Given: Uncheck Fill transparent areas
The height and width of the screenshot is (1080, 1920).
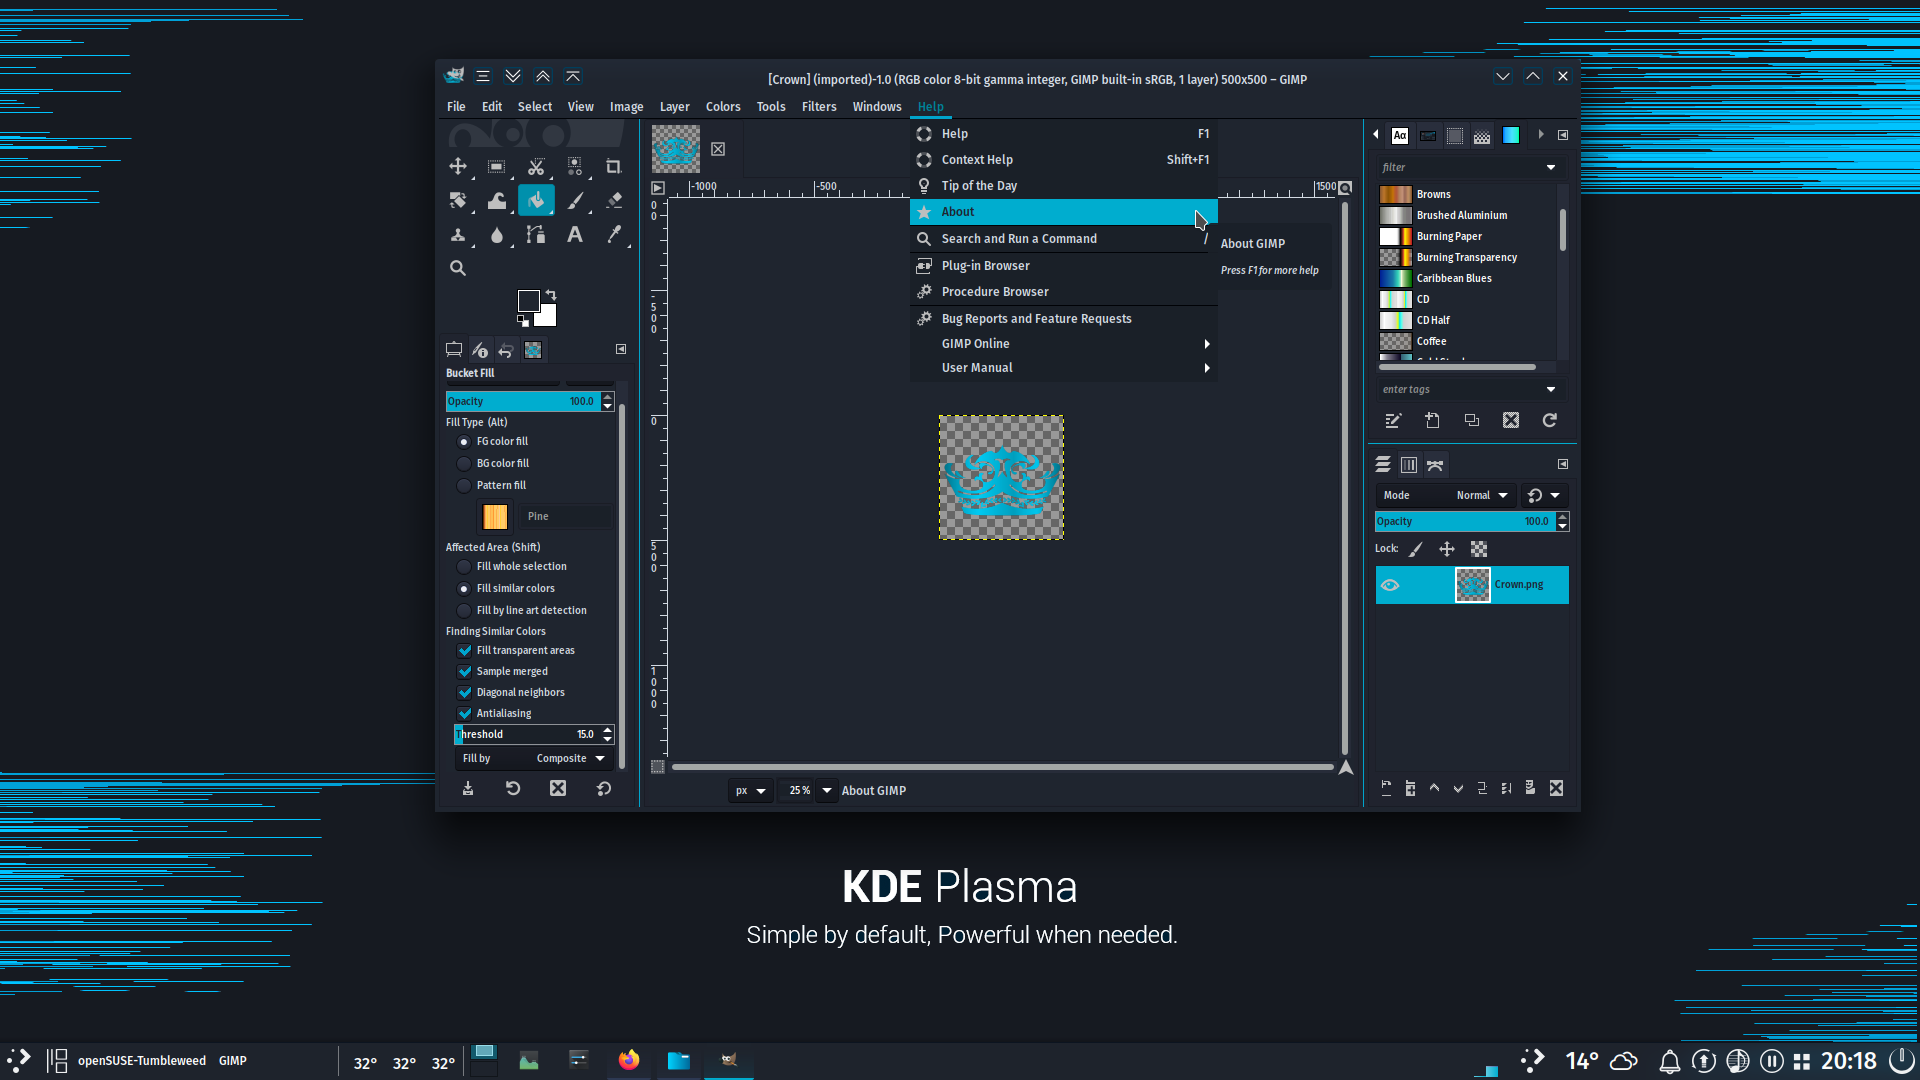Looking at the screenshot, I should 465,651.
